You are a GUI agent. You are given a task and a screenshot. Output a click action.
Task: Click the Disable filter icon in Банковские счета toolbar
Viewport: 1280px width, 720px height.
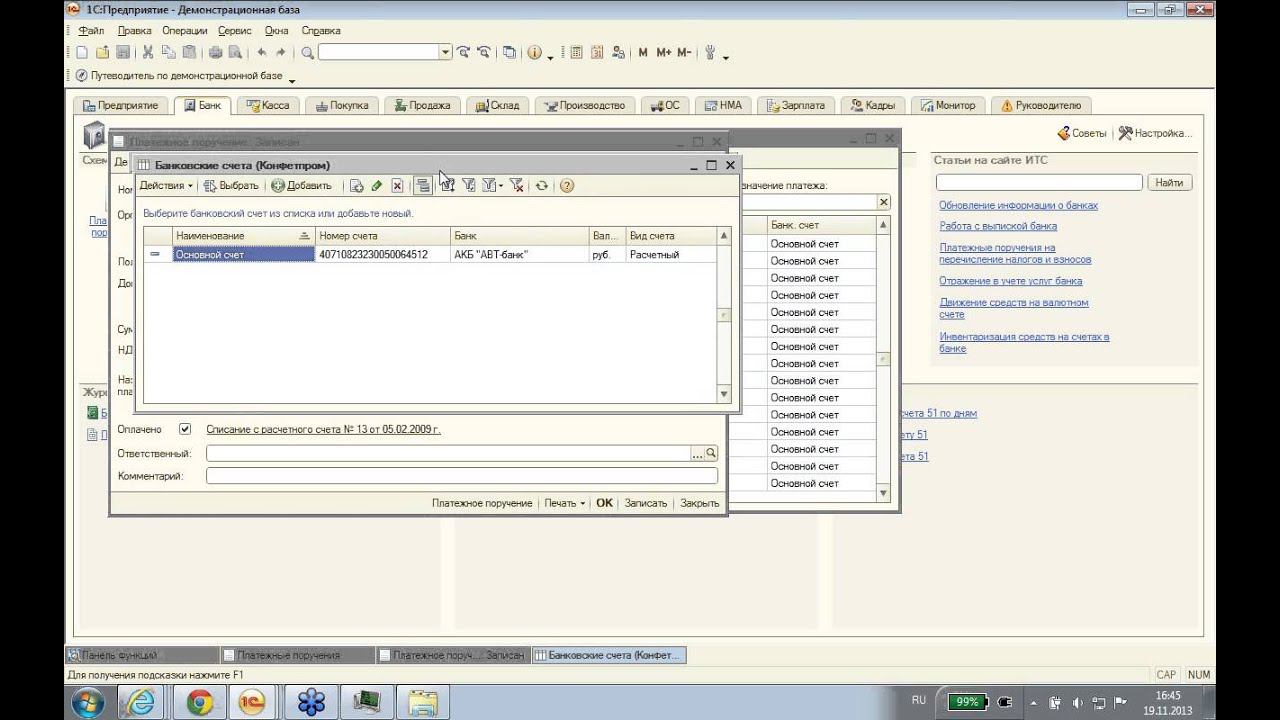[x=516, y=185]
